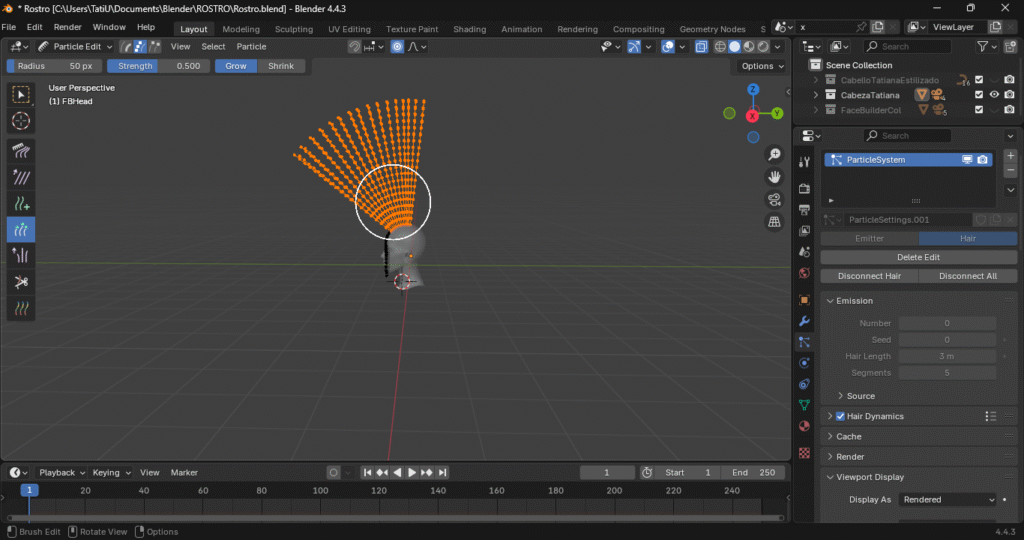
Task: Expand the Cache panel
Action: coord(848,436)
